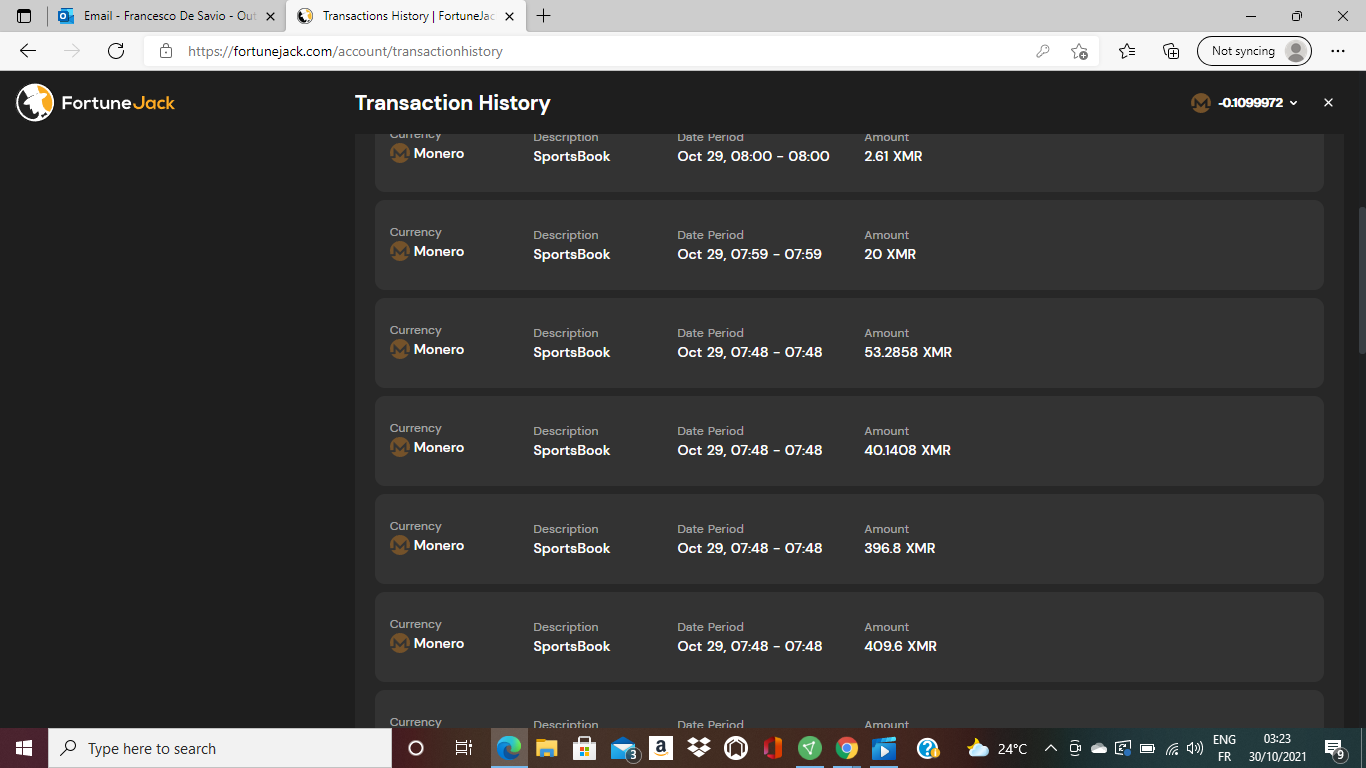Open browser Collections
1366x768 pixels.
pos(1171,51)
